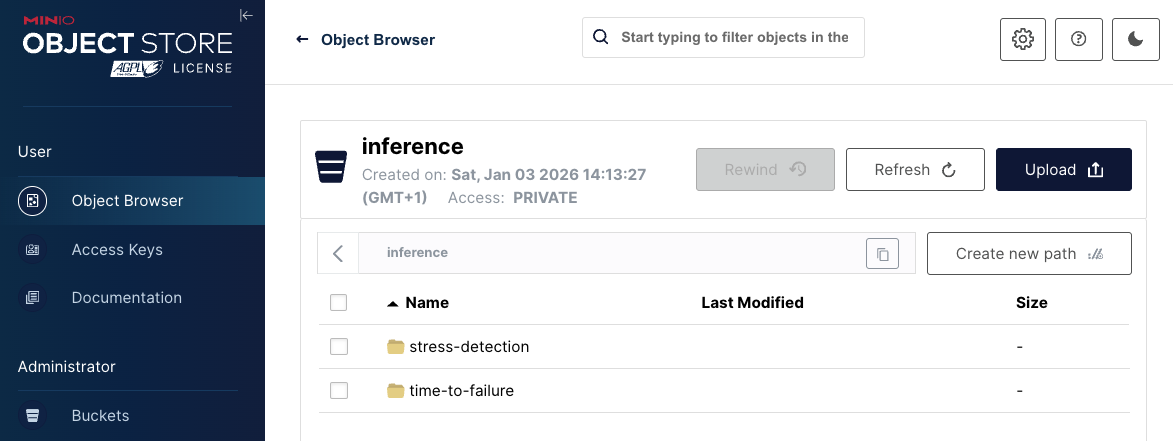The width and height of the screenshot is (1173, 441).
Task: Toggle dark mode with the moon icon
Action: 1135,39
